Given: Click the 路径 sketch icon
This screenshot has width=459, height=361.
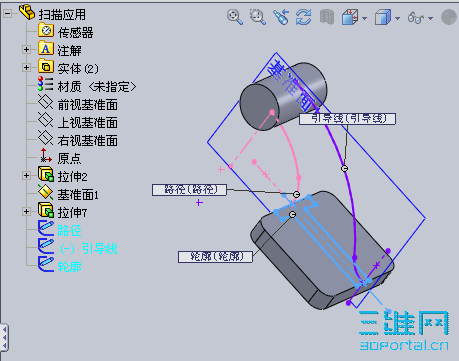Looking at the screenshot, I should click(x=46, y=228).
